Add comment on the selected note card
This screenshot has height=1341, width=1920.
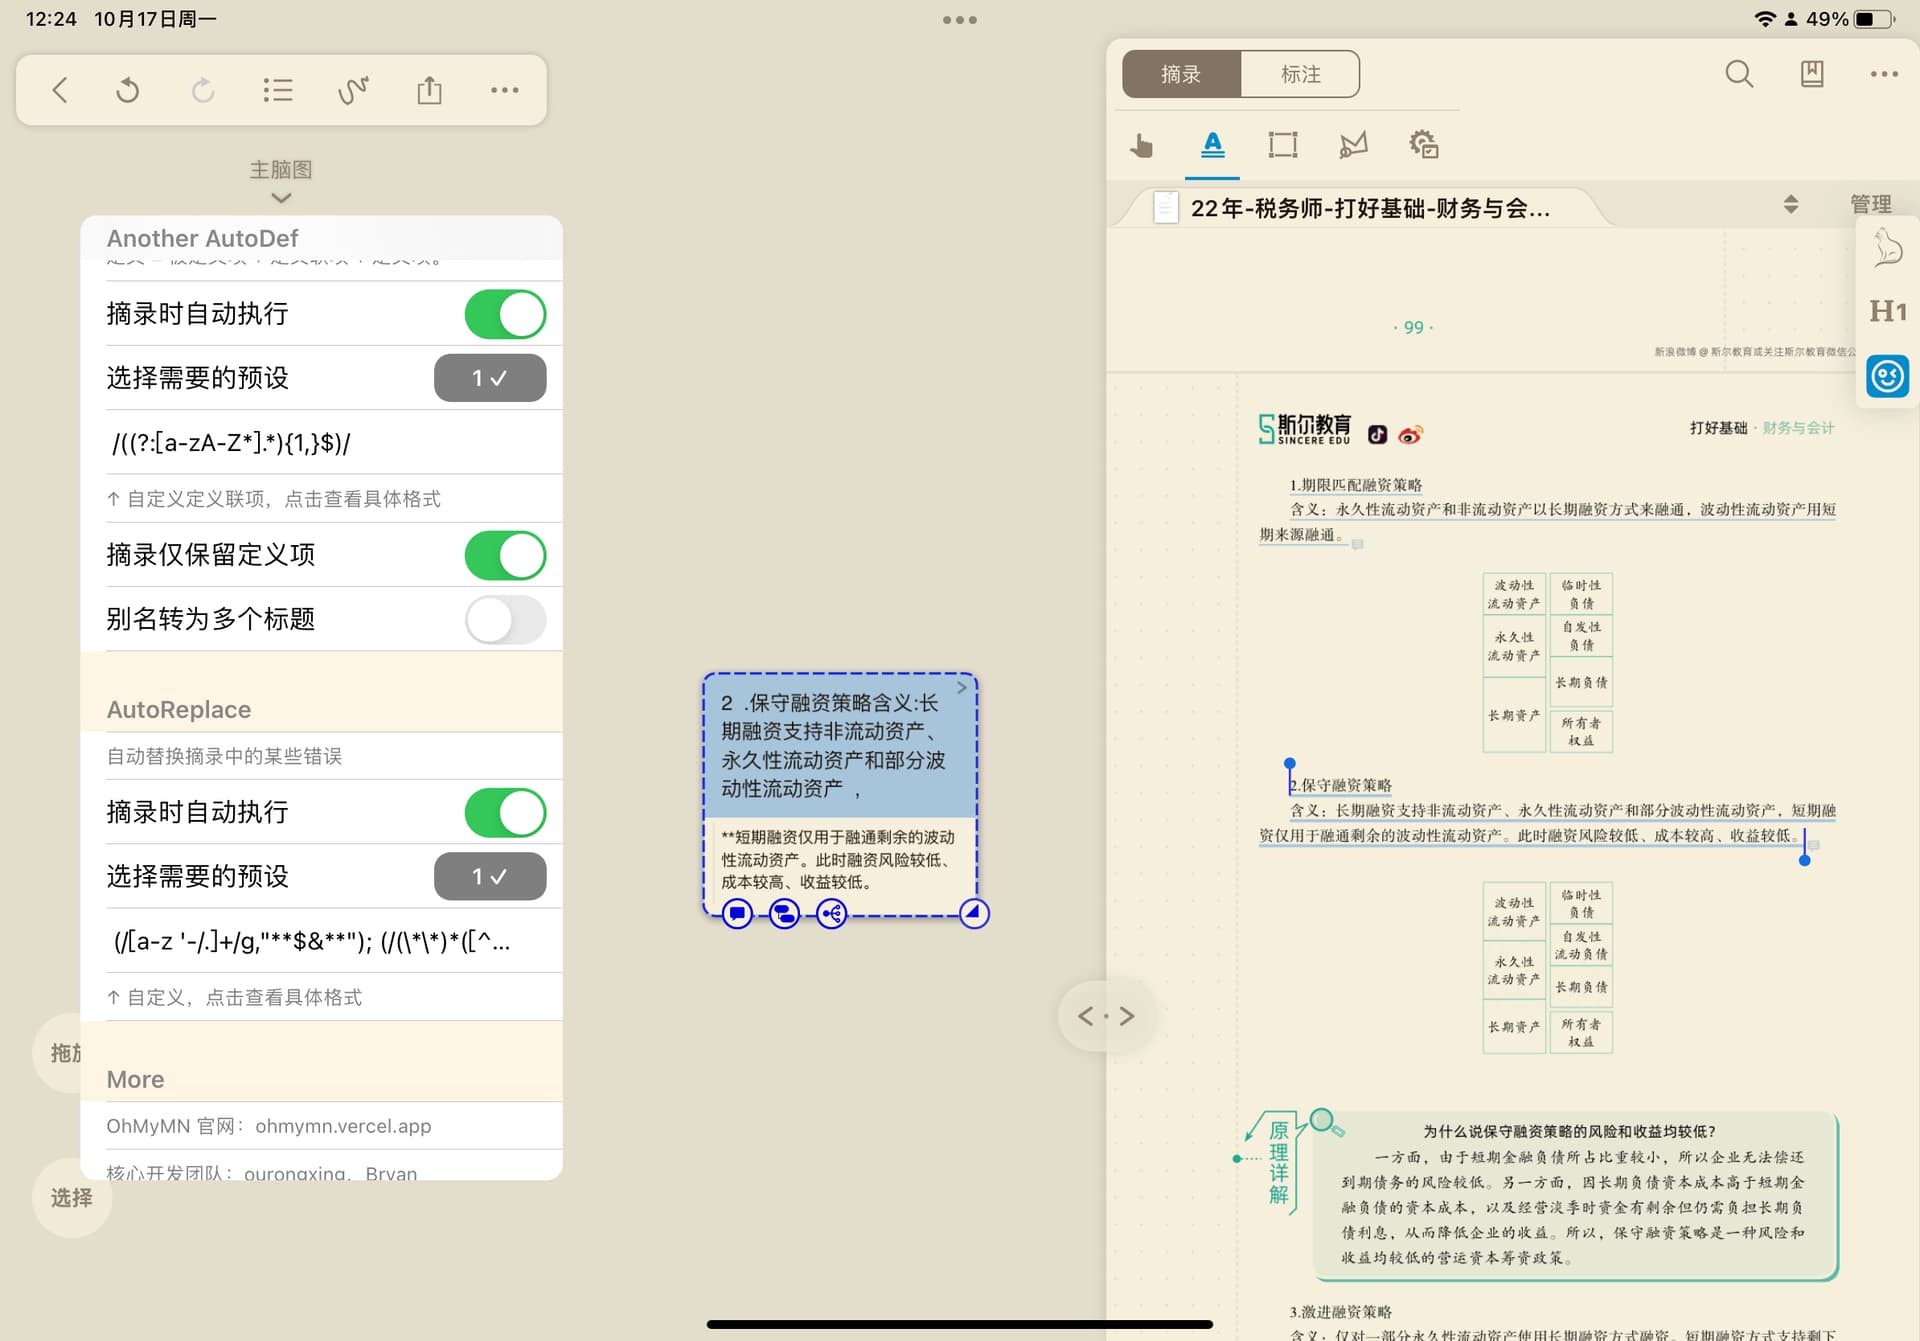(x=737, y=913)
